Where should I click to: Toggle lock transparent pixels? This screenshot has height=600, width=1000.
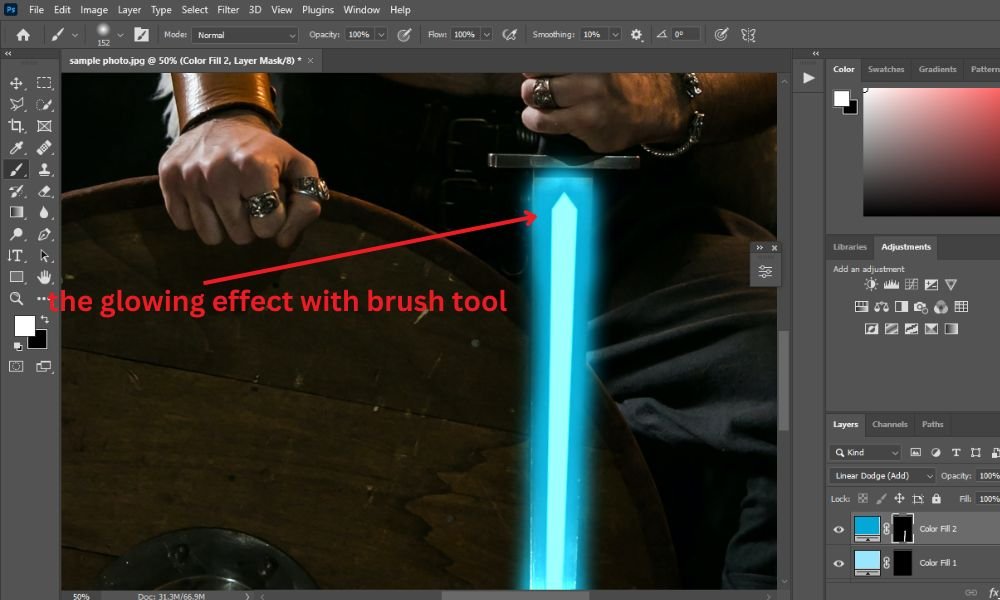pyautogui.click(x=863, y=499)
